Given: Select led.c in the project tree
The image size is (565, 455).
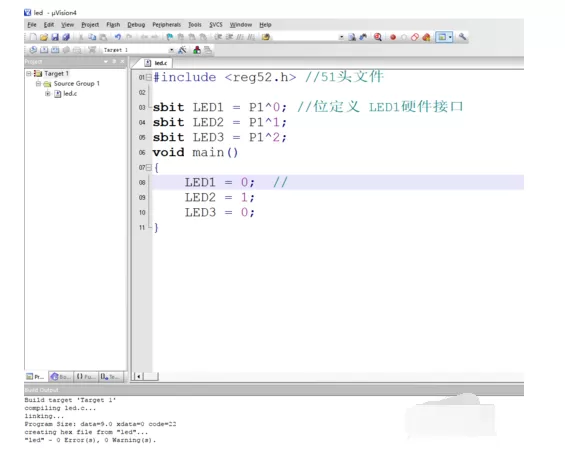Looking at the screenshot, I should coord(70,94).
